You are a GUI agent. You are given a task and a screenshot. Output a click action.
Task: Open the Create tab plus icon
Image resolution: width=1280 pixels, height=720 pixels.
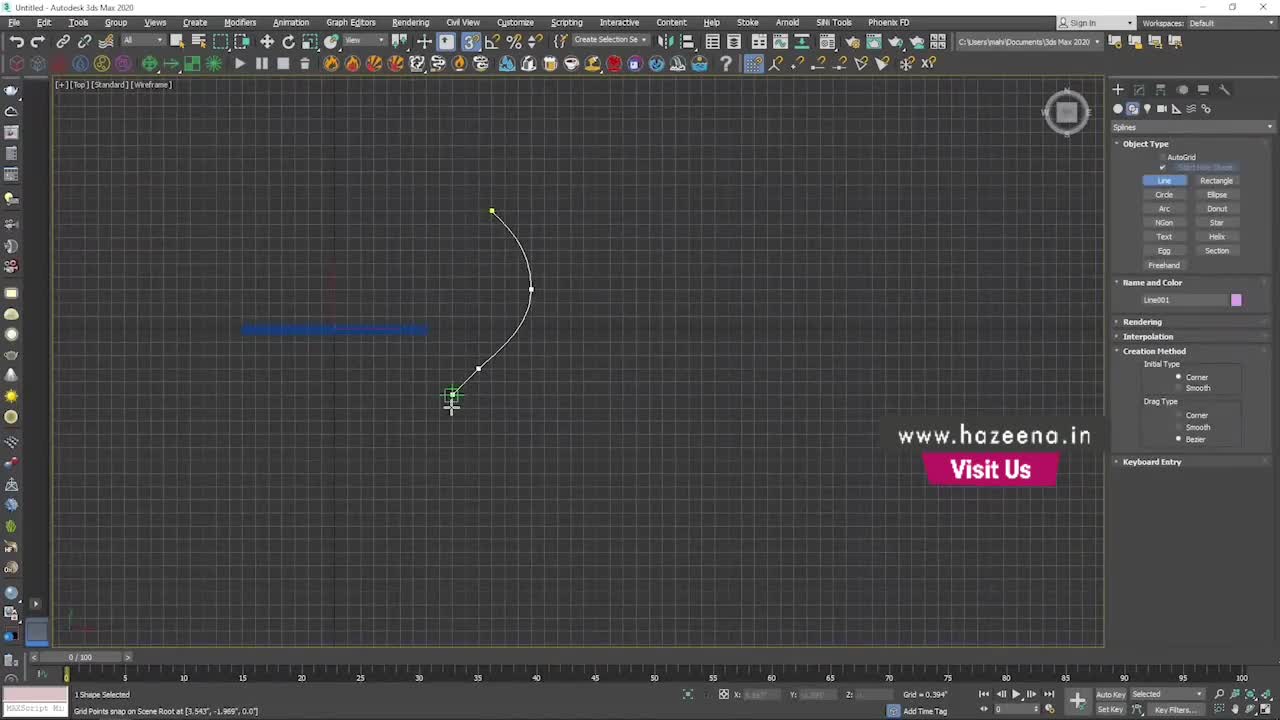click(1118, 89)
